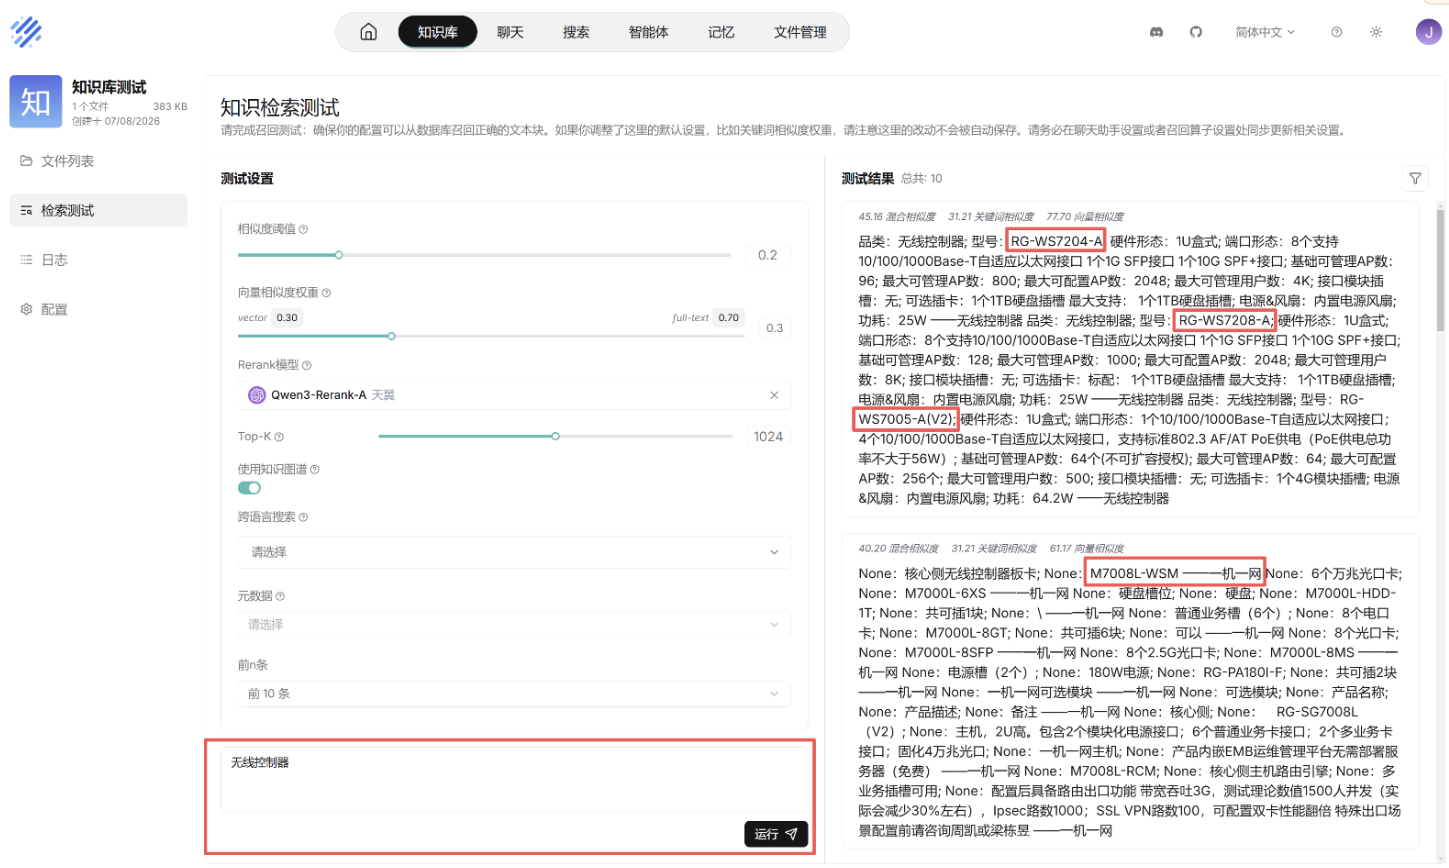Click the 总共: 10 result count
Image resolution: width=1449 pixels, height=868 pixels.
coord(921,179)
